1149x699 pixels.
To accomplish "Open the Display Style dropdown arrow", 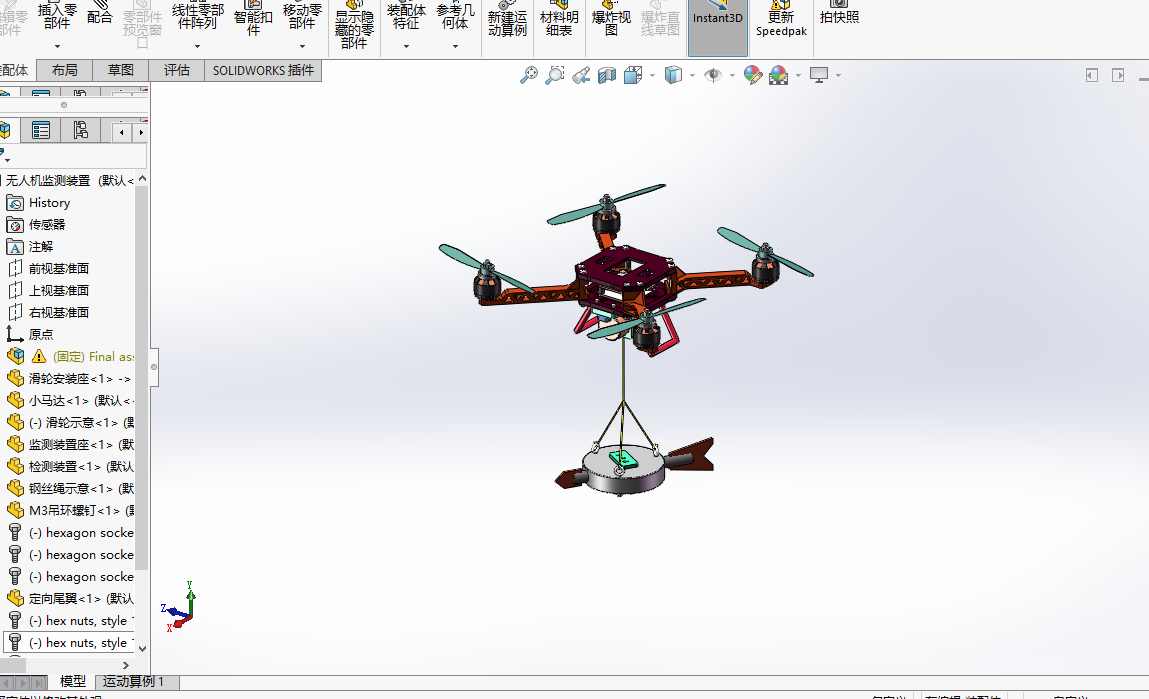I will click(x=692, y=75).
